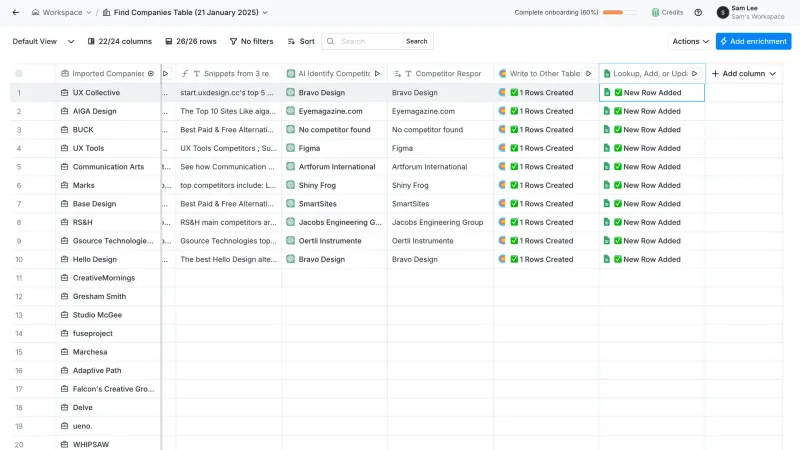Screen dimensions: 800x450
Task: Click the Competitor Respor column header
Action: pos(440,73)
